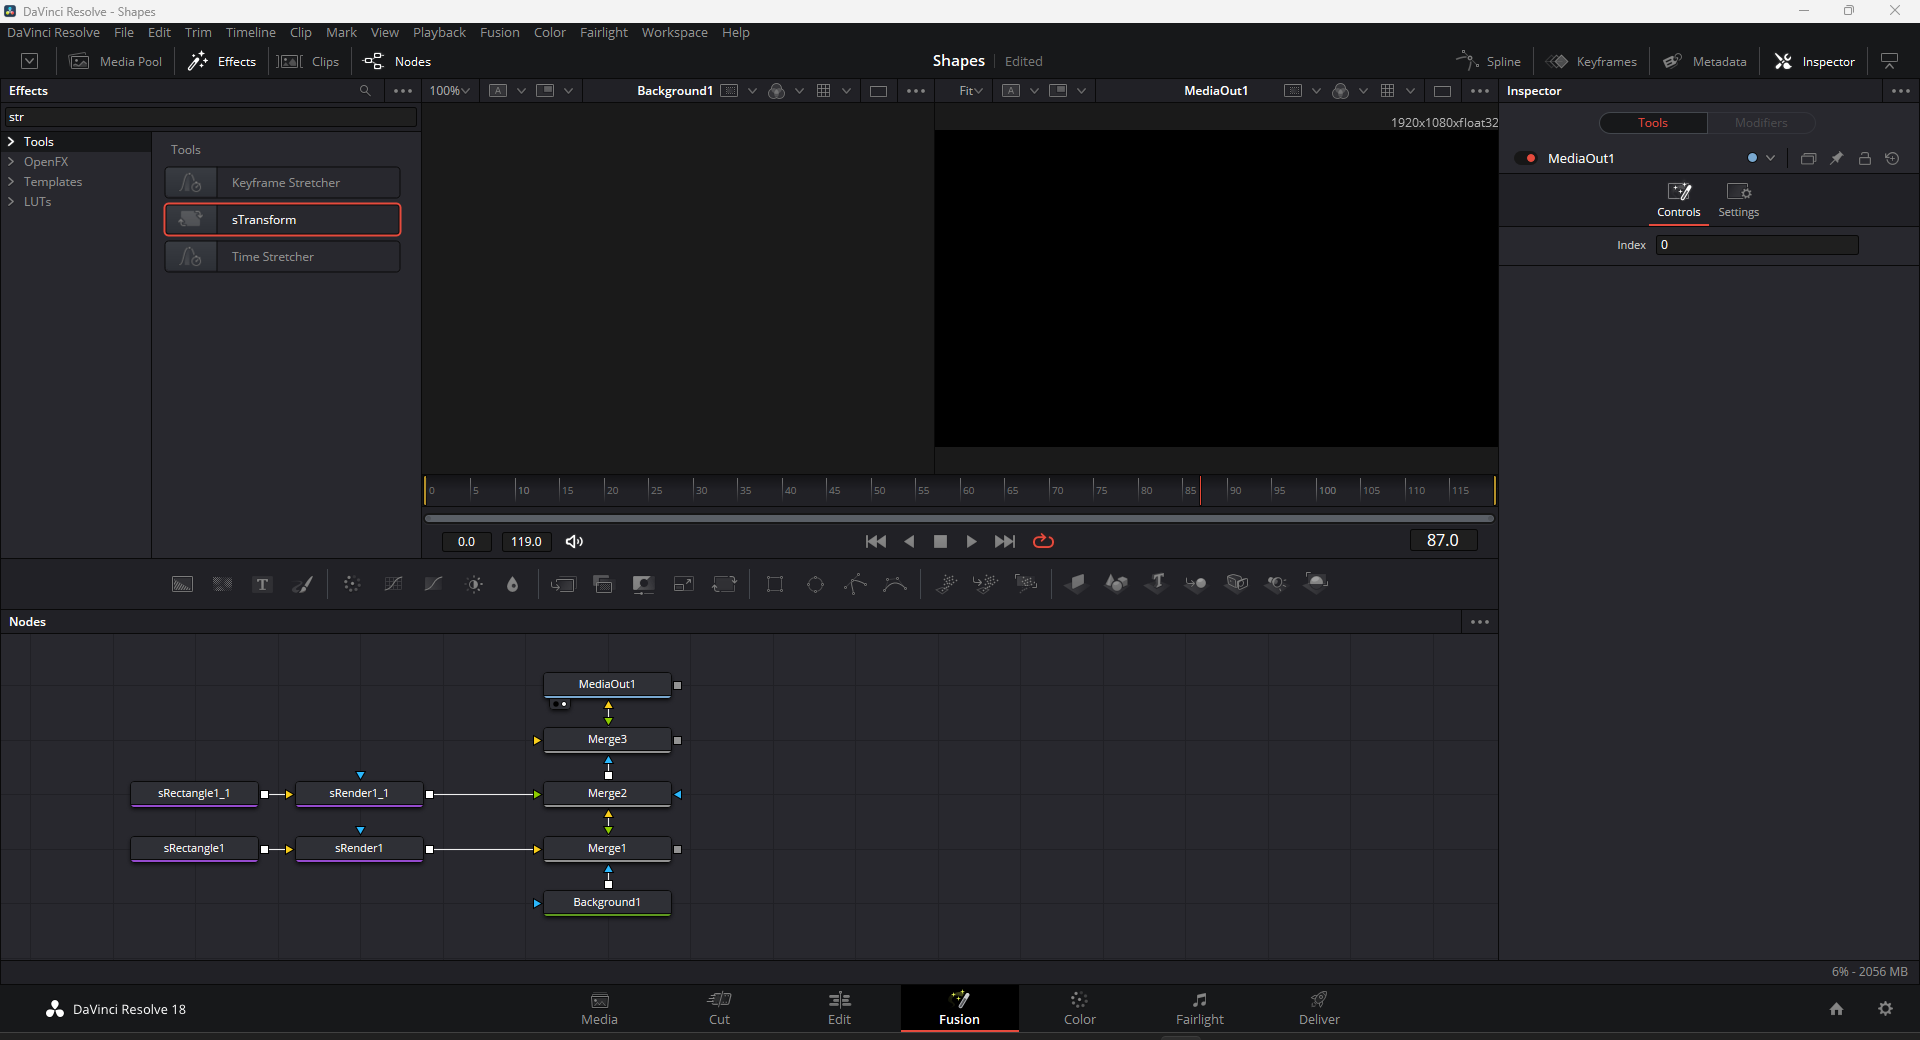This screenshot has width=1920, height=1040.
Task: Add a Channel Booleans node from toolbar
Action: pos(603,584)
